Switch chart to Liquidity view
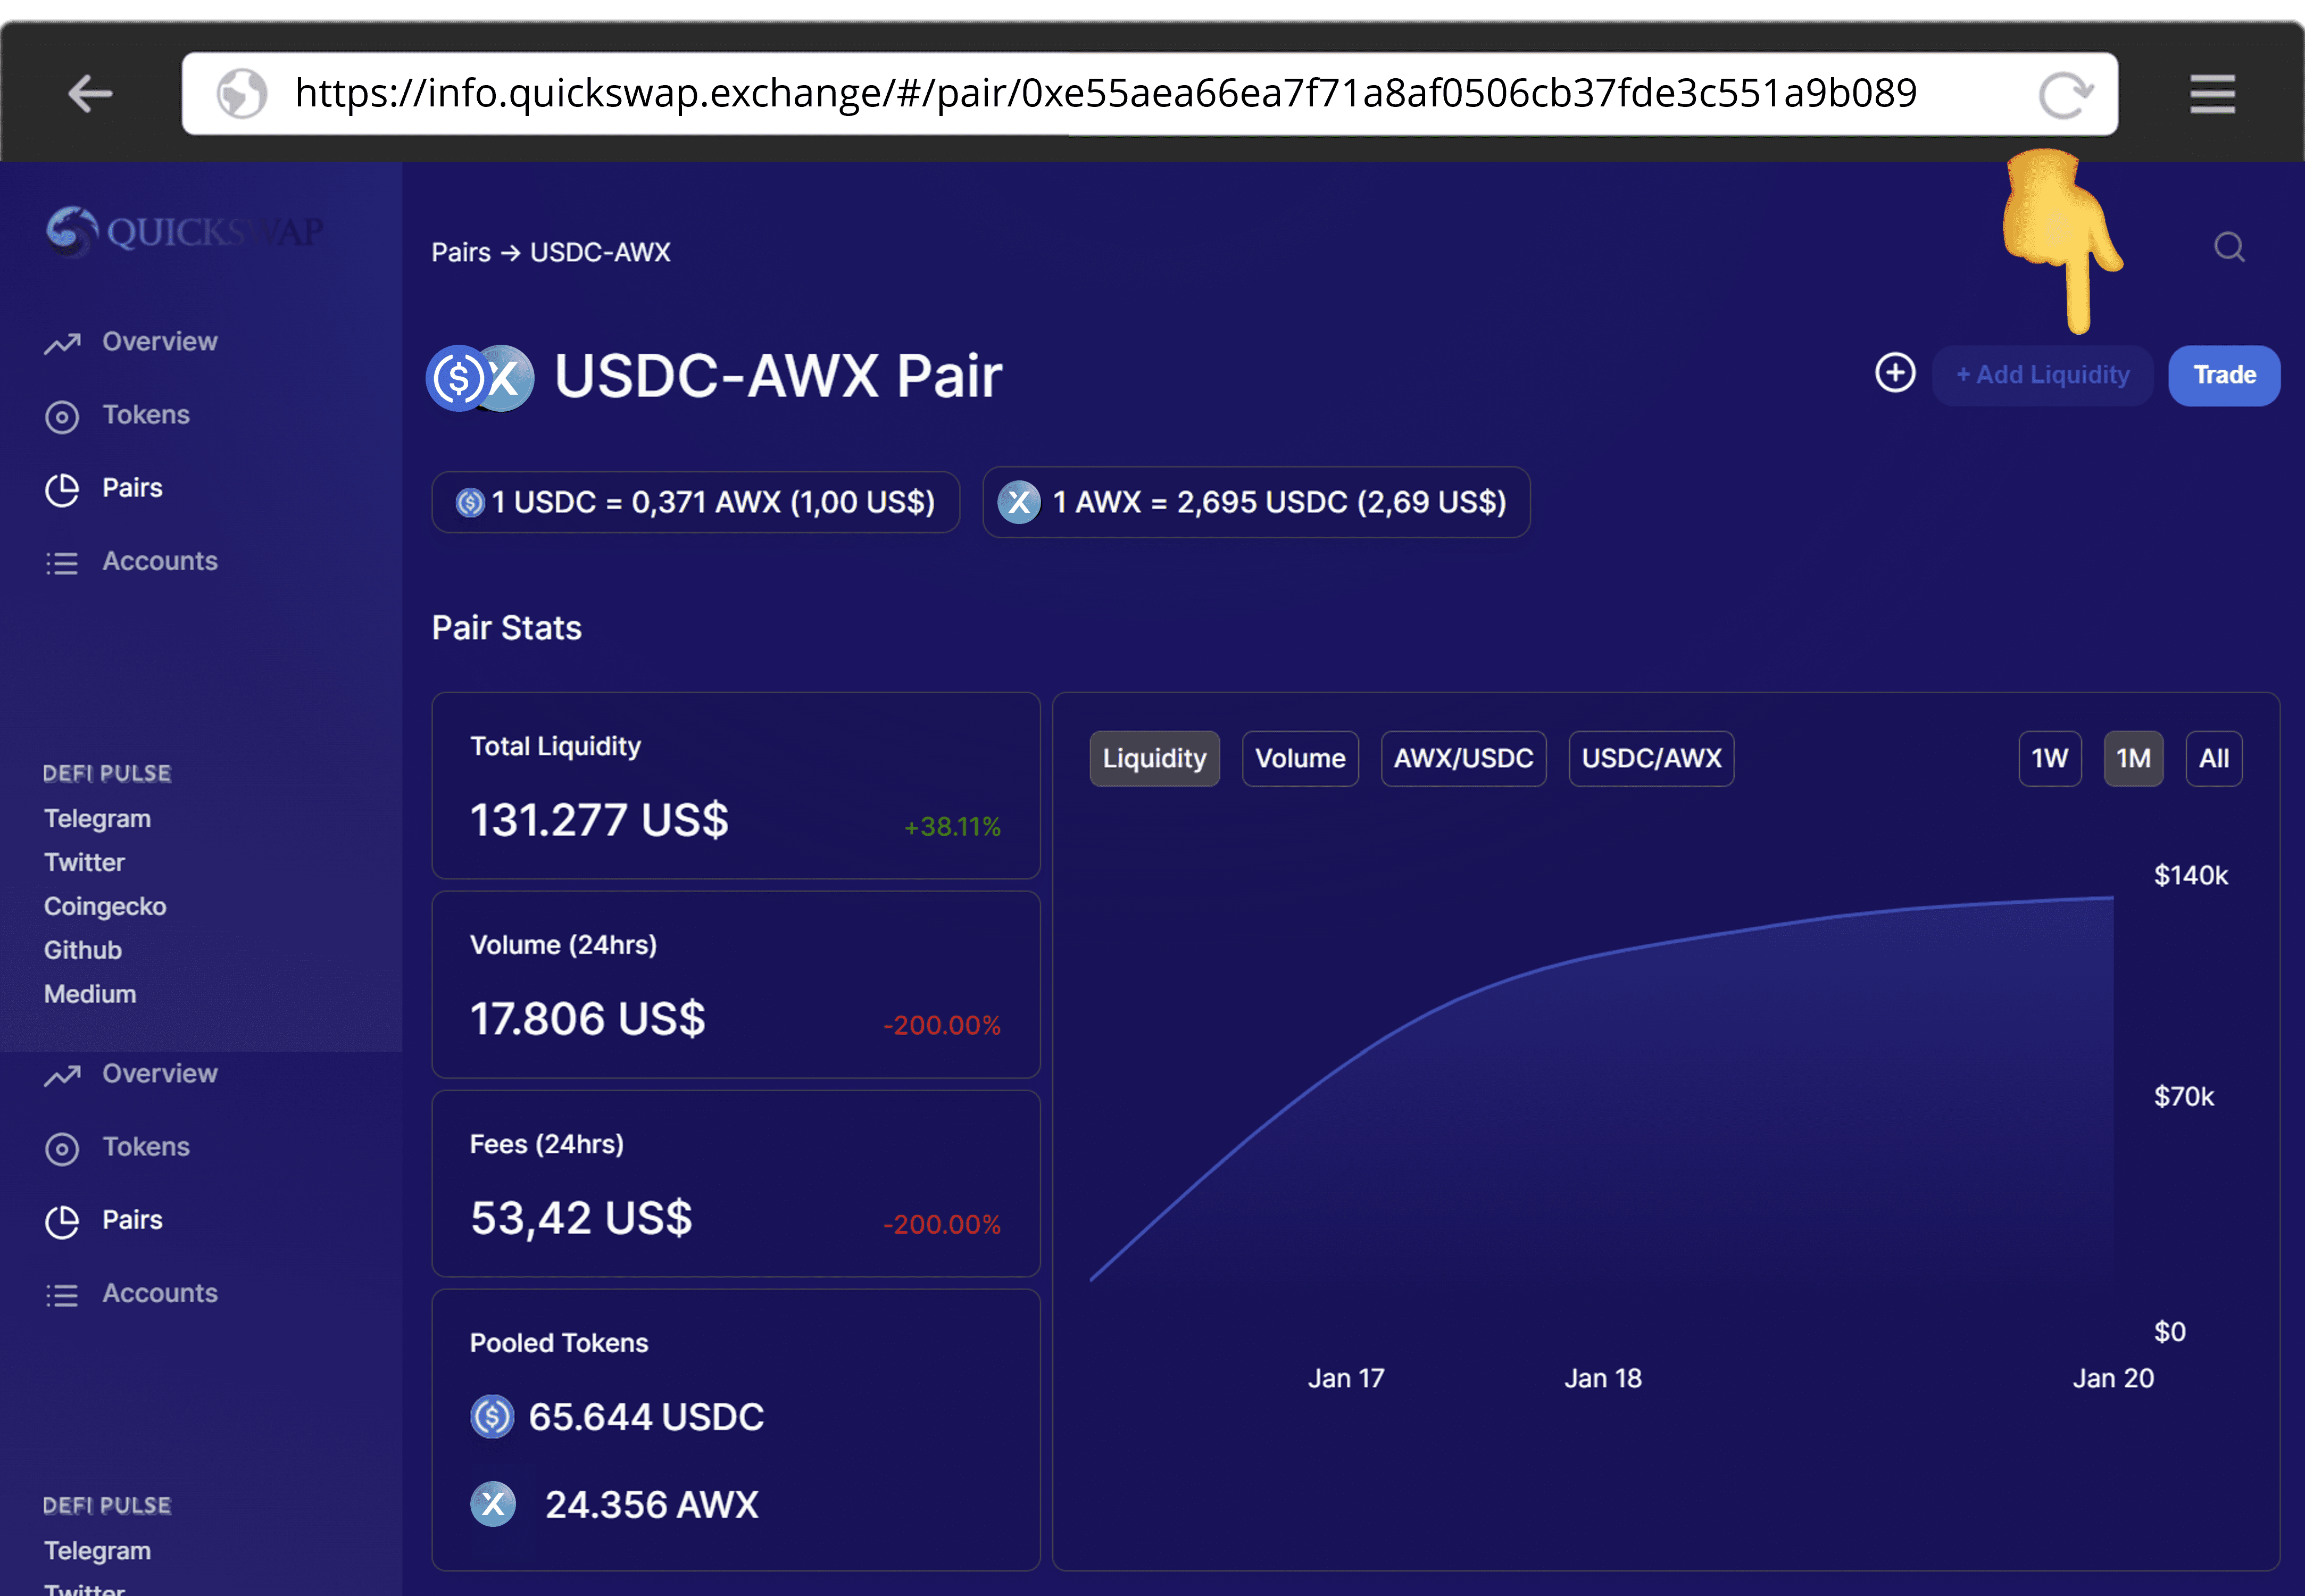2305x1596 pixels. [1154, 759]
